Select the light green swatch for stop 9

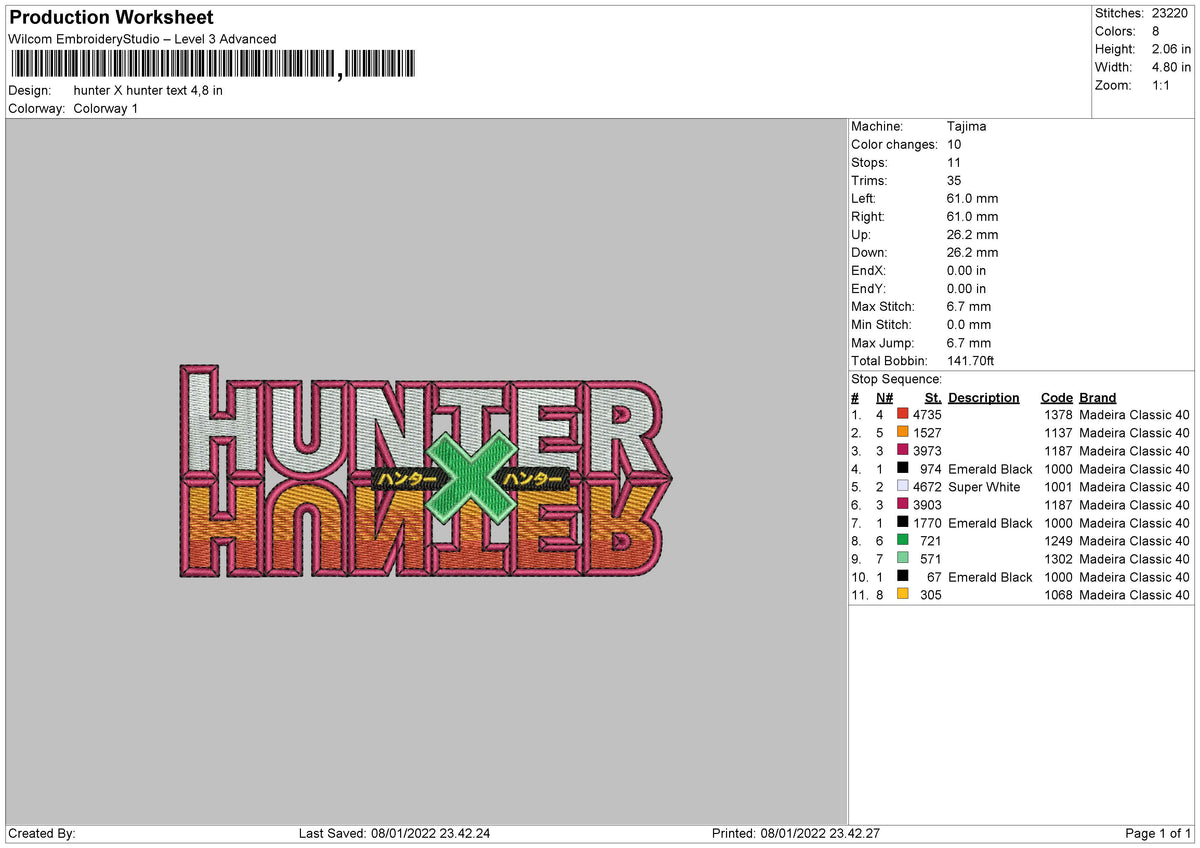coord(903,559)
